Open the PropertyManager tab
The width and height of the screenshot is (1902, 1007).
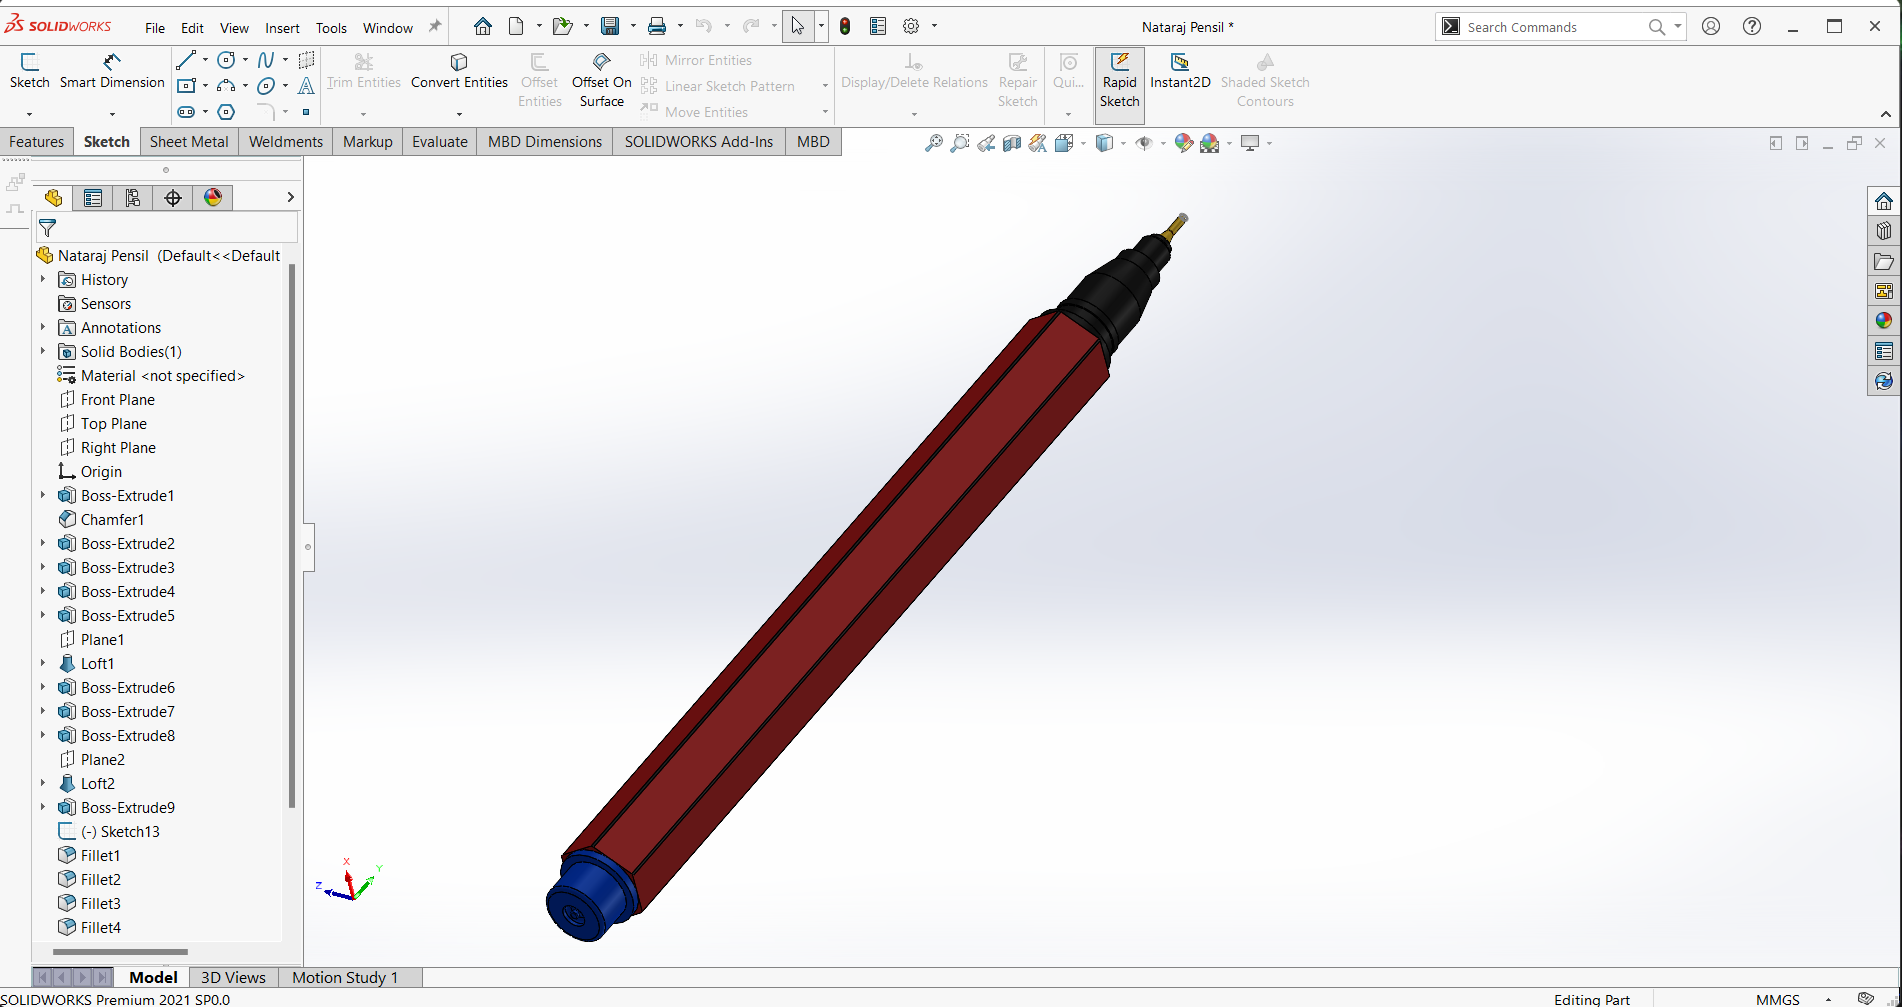[93, 198]
